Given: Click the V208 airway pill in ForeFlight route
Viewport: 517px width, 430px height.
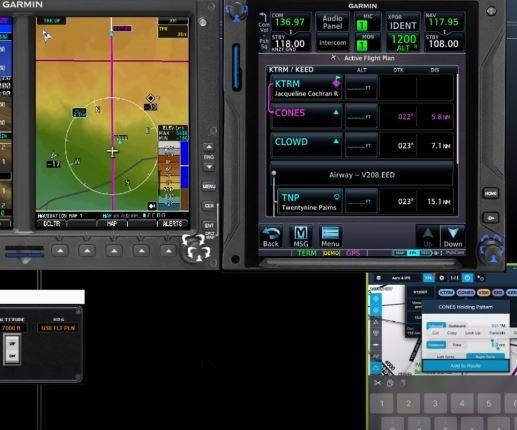Looking at the screenshot, I should (483, 292).
